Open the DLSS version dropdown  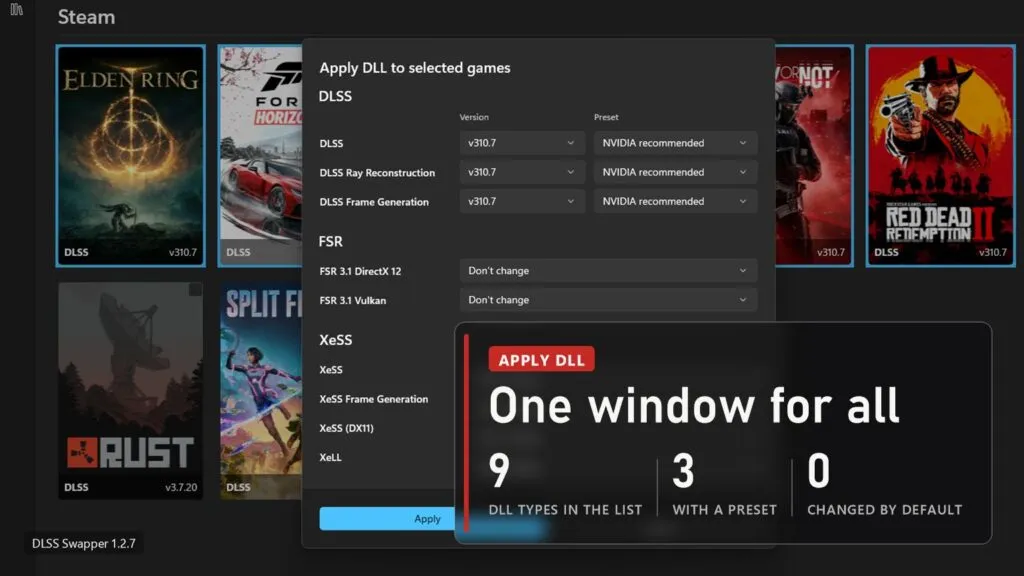(521, 143)
